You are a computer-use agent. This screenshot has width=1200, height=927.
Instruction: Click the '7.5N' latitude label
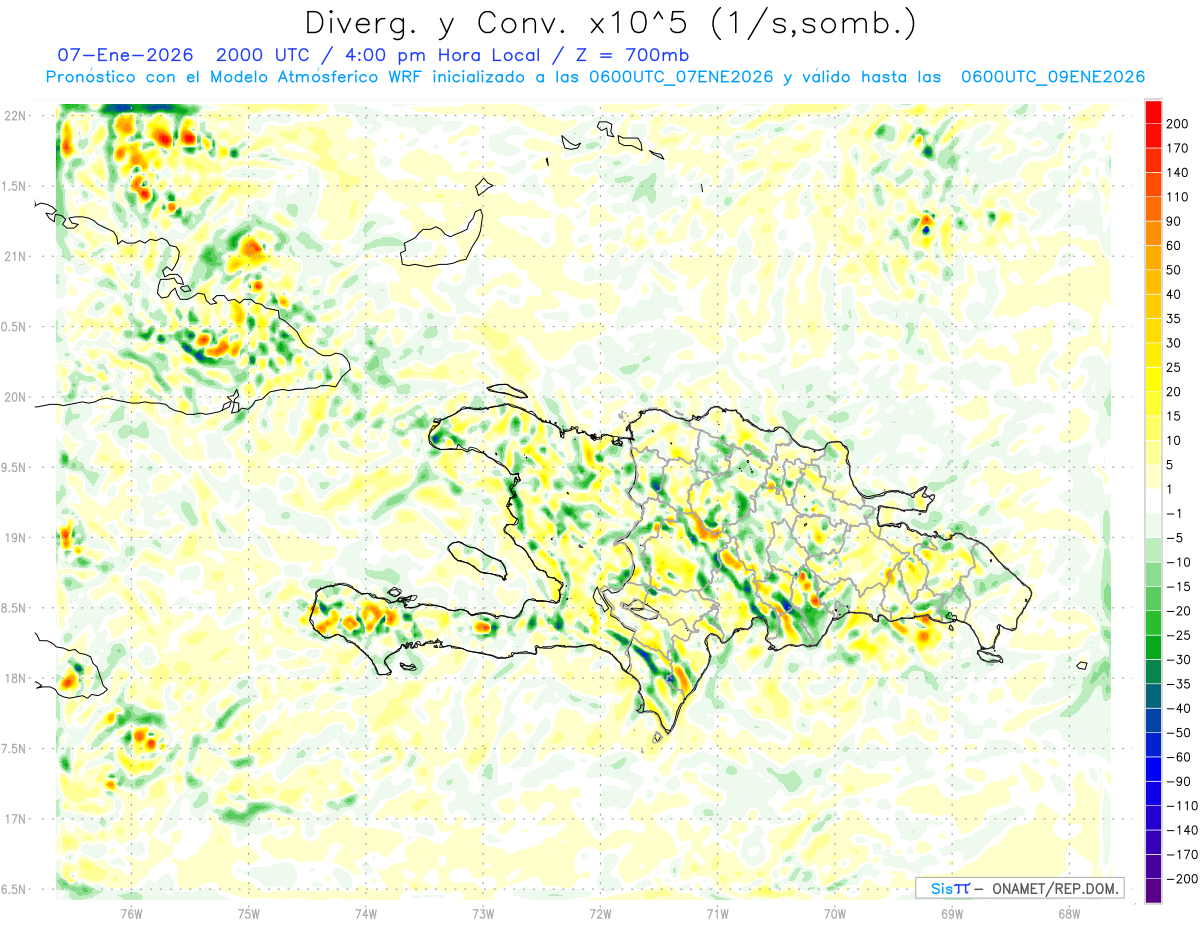(x=15, y=749)
